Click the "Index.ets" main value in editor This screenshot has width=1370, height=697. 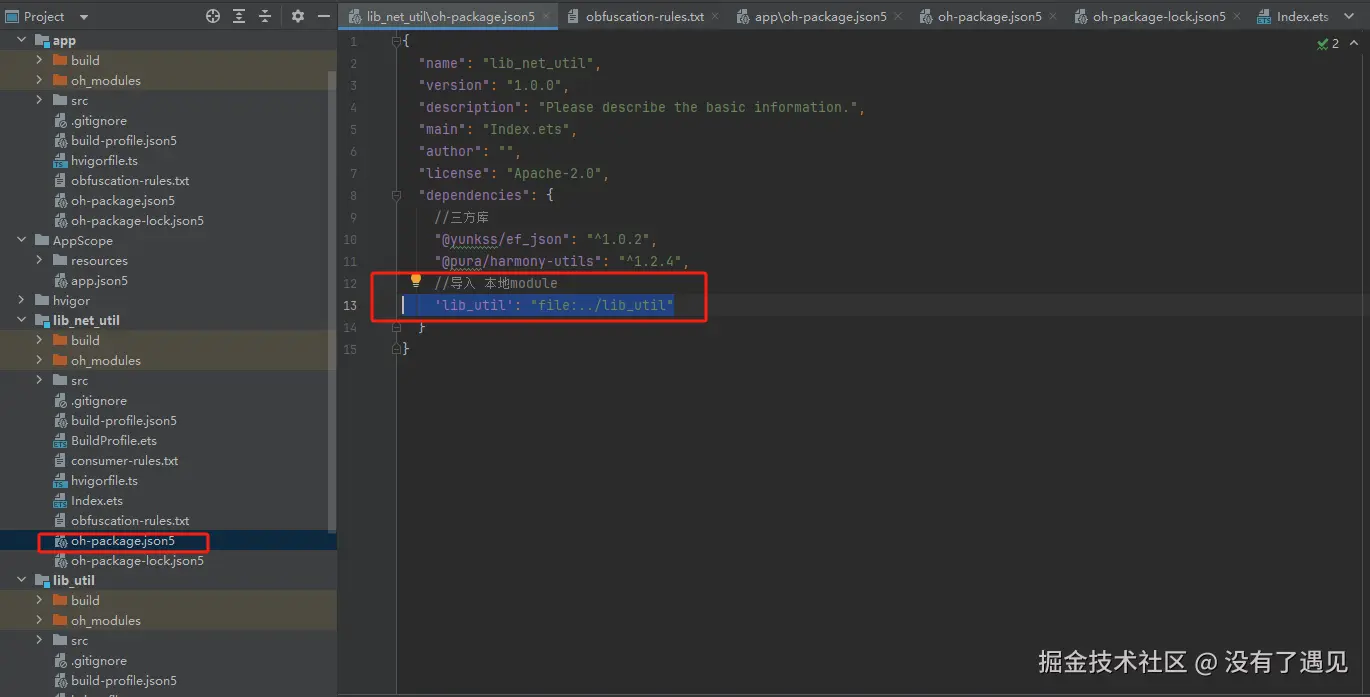[527, 129]
